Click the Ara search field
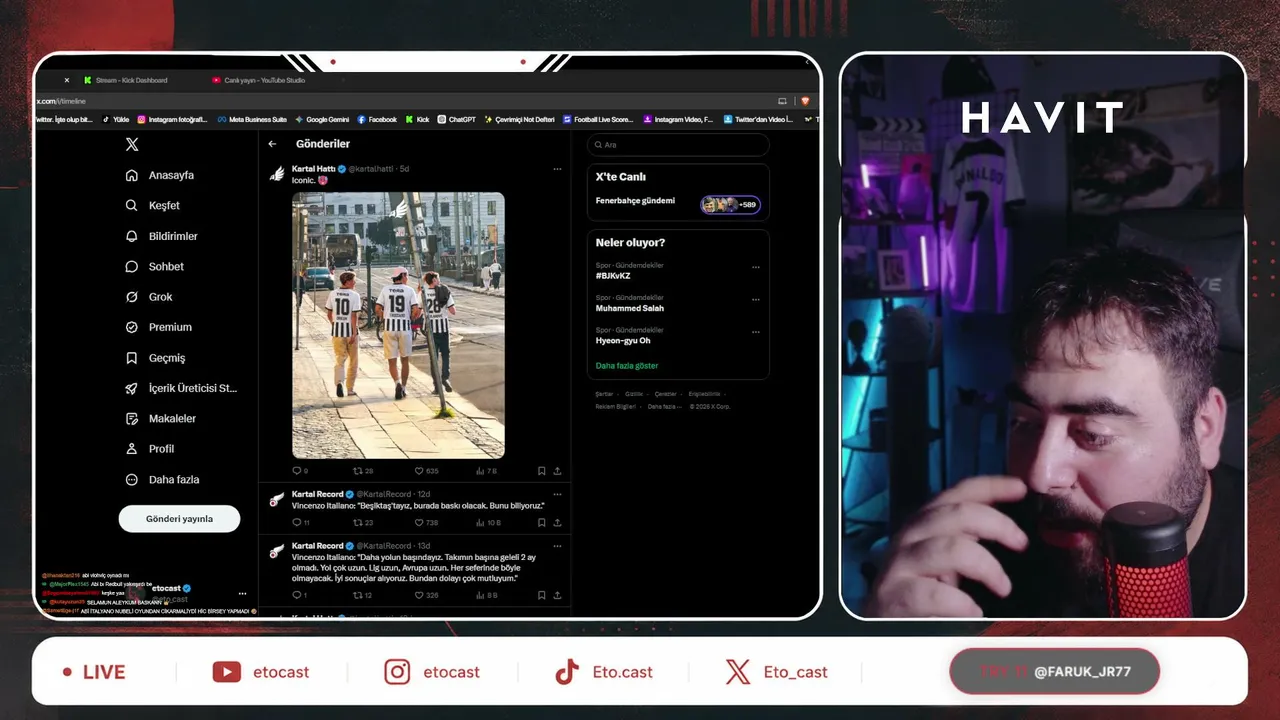Screen dimensions: 1280x720 (x=678, y=145)
